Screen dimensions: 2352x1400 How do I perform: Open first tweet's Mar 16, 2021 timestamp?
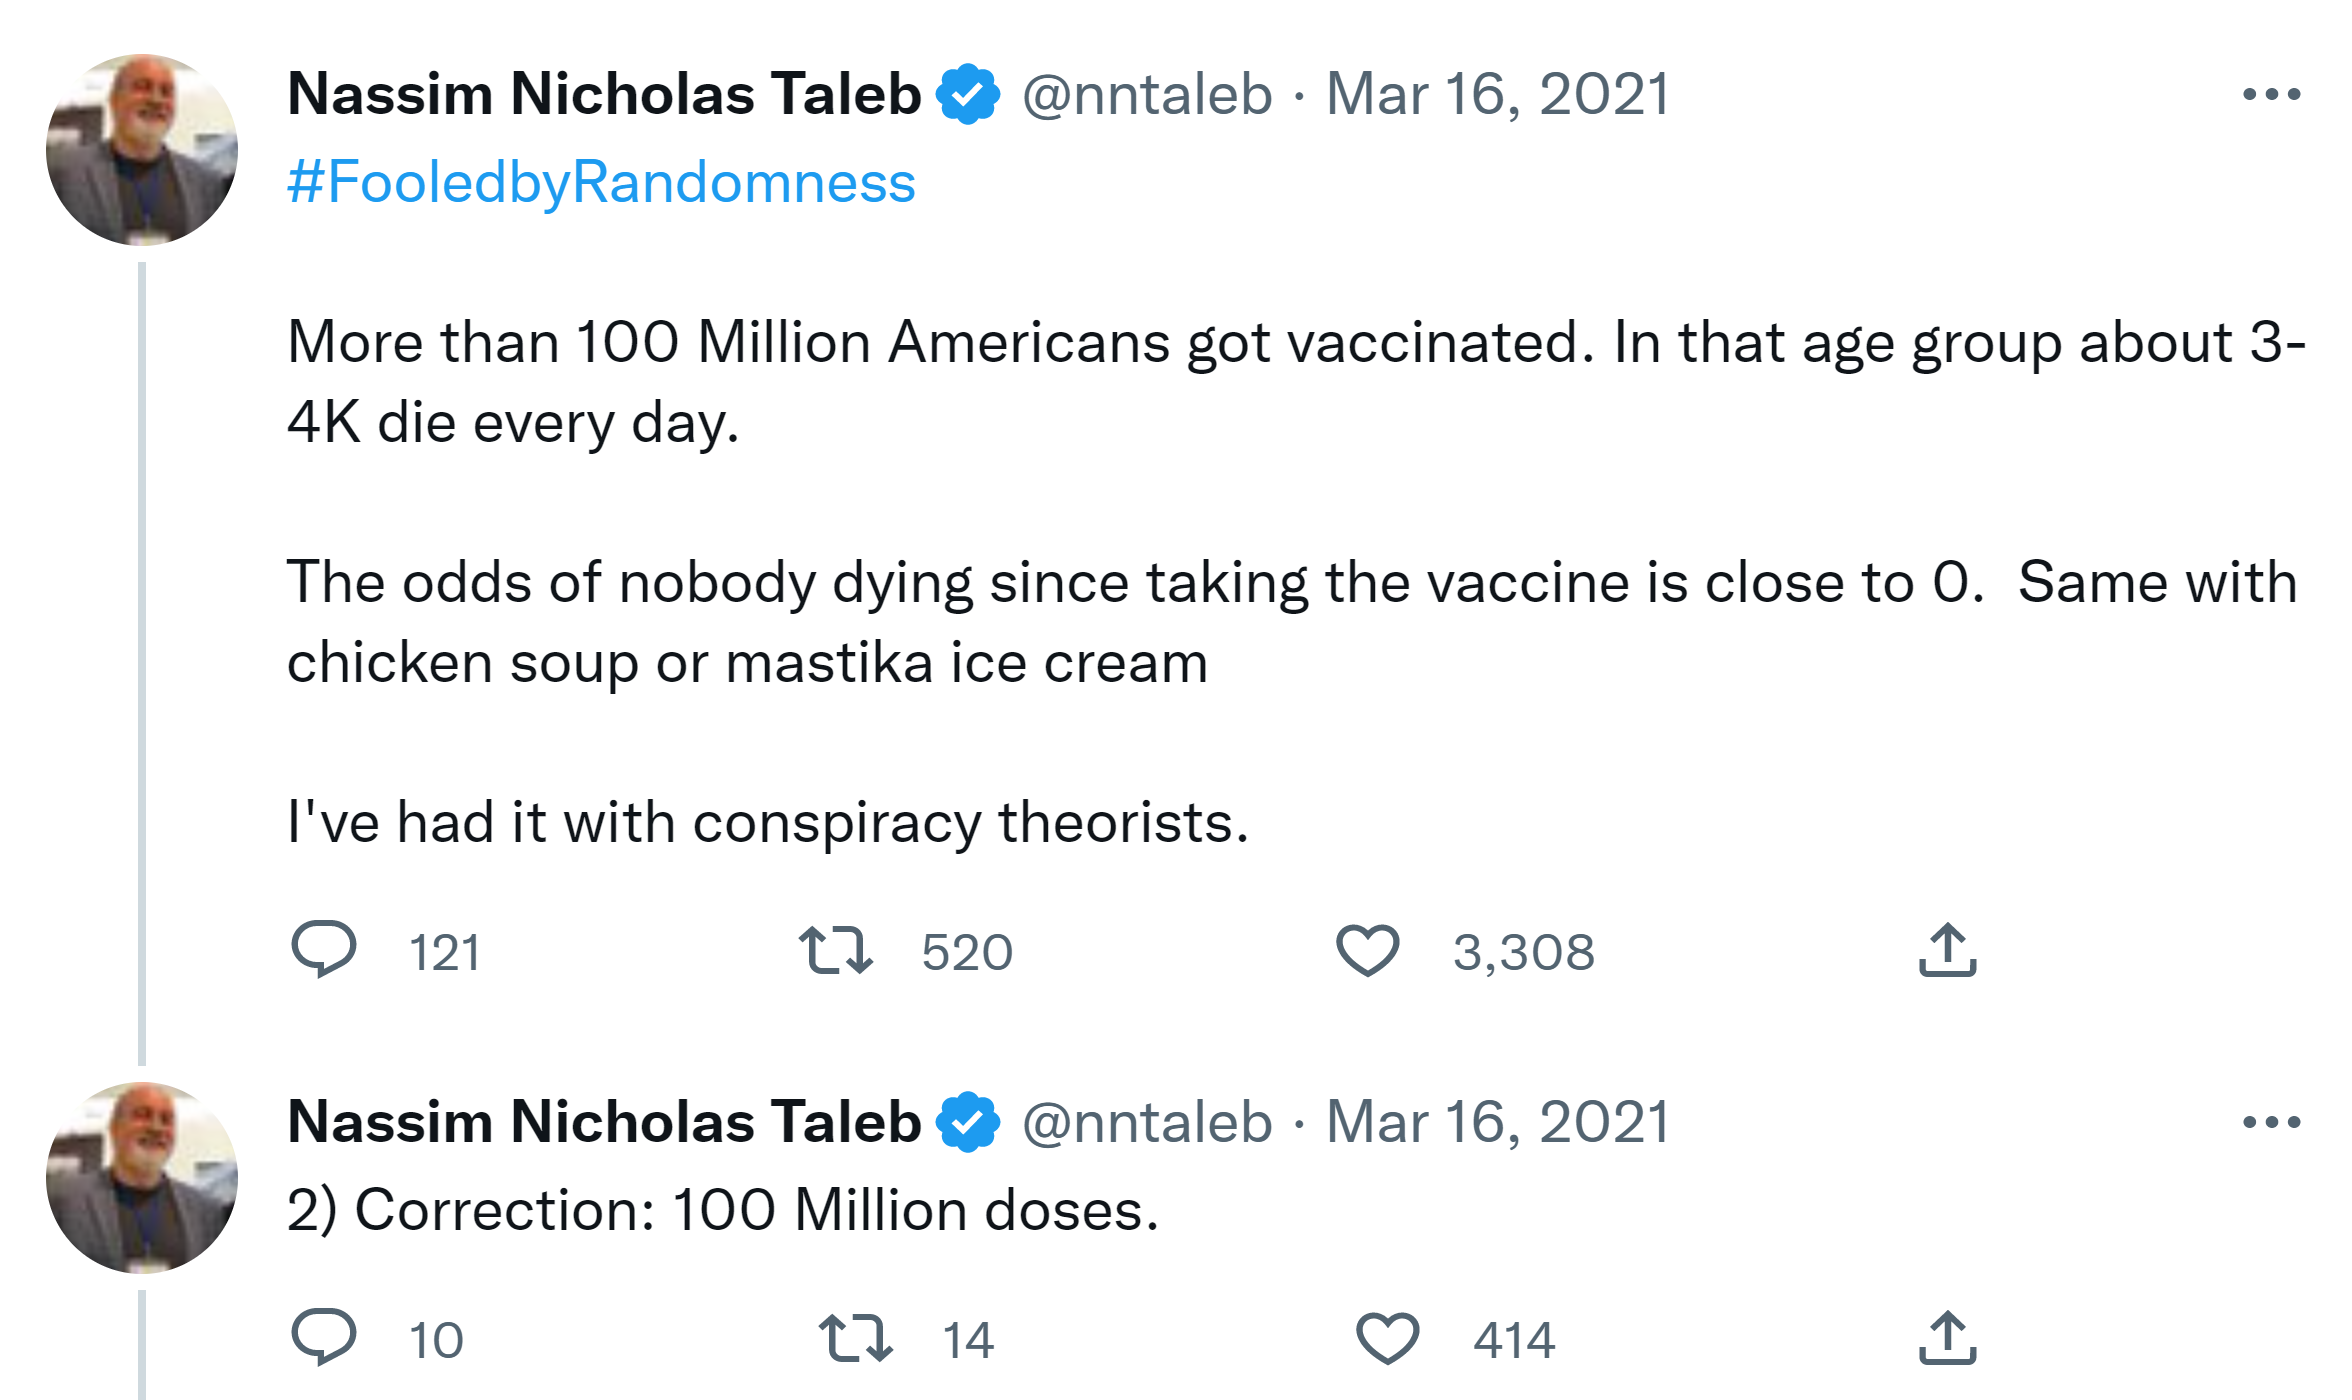click(x=1497, y=95)
